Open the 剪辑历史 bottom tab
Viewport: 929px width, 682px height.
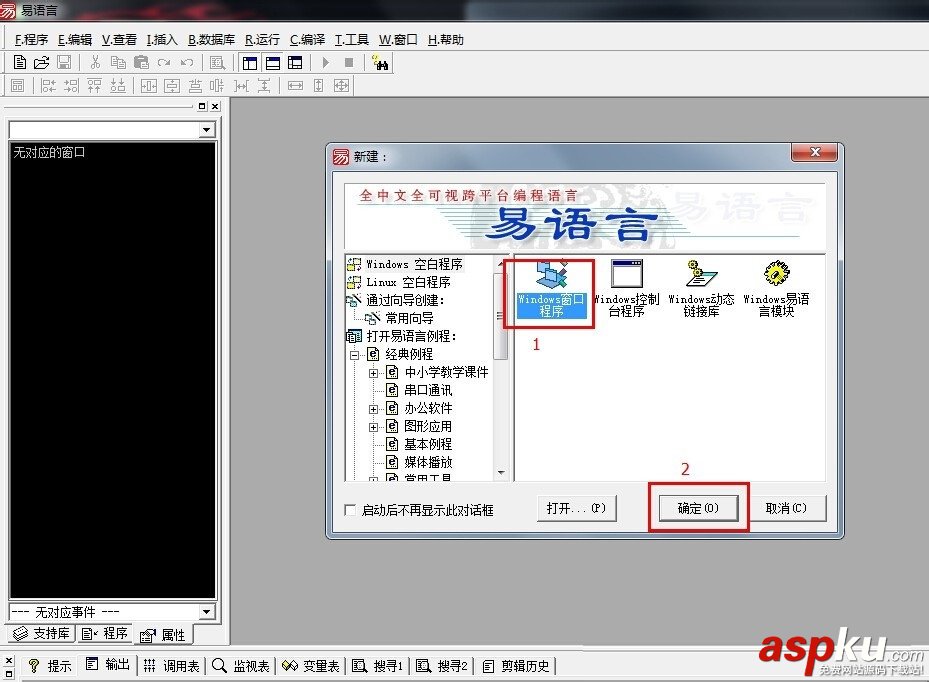pyautogui.click(x=517, y=666)
